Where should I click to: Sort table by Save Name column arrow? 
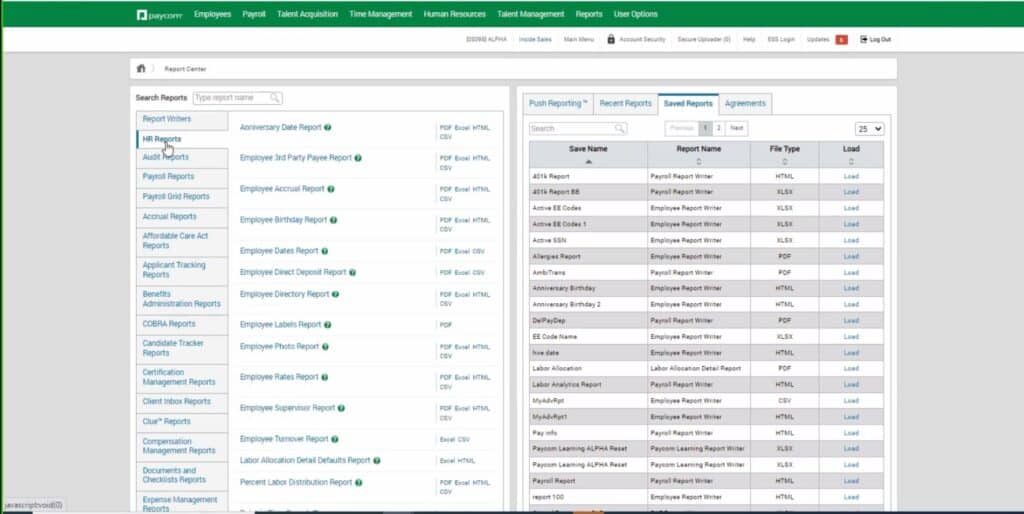pyautogui.click(x=588, y=160)
